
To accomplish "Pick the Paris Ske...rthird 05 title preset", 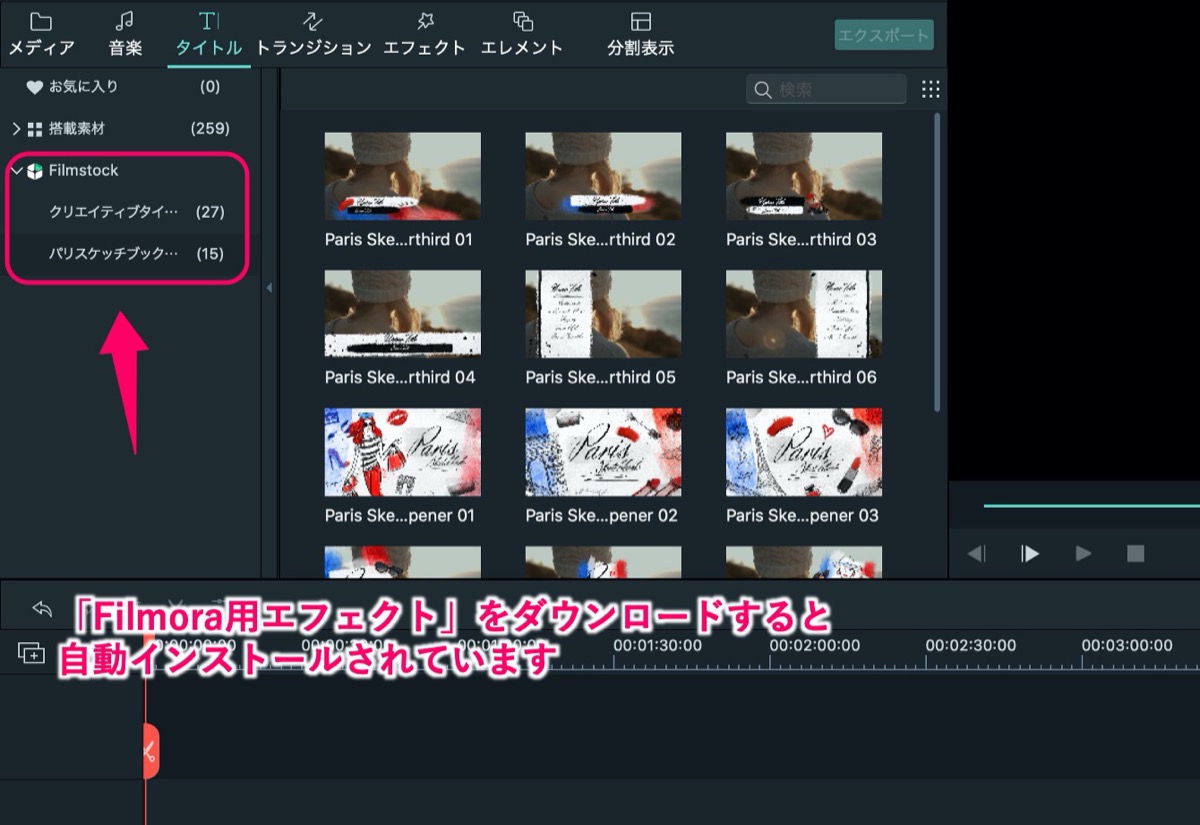I will pyautogui.click(x=603, y=314).
